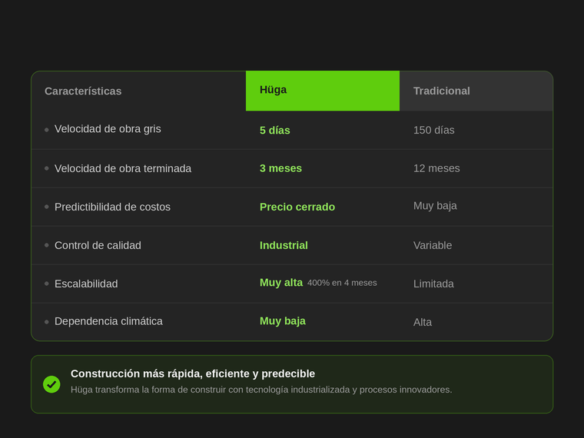Click the '3 meses' Hüga value
This screenshot has width=584, height=438.
pyautogui.click(x=280, y=168)
